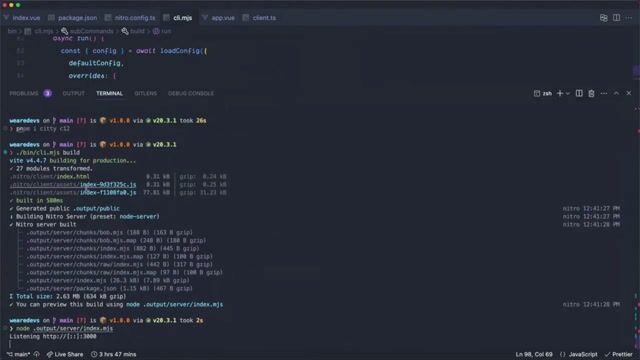This screenshot has width=640, height=360.
Task: Click the zsh terminal shell indicator
Action: pyautogui.click(x=542, y=93)
